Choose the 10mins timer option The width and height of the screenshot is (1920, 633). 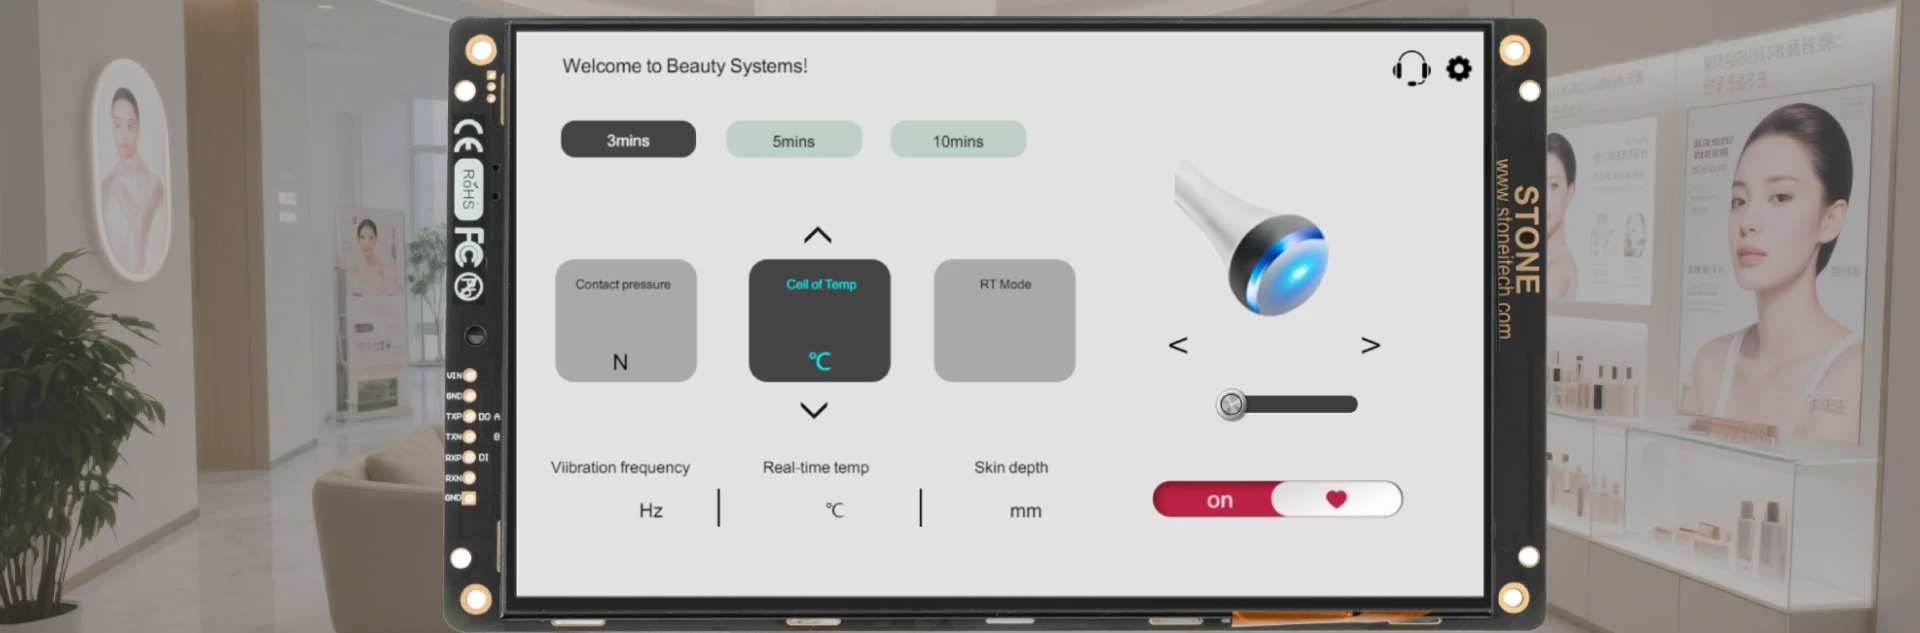pos(958,140)
